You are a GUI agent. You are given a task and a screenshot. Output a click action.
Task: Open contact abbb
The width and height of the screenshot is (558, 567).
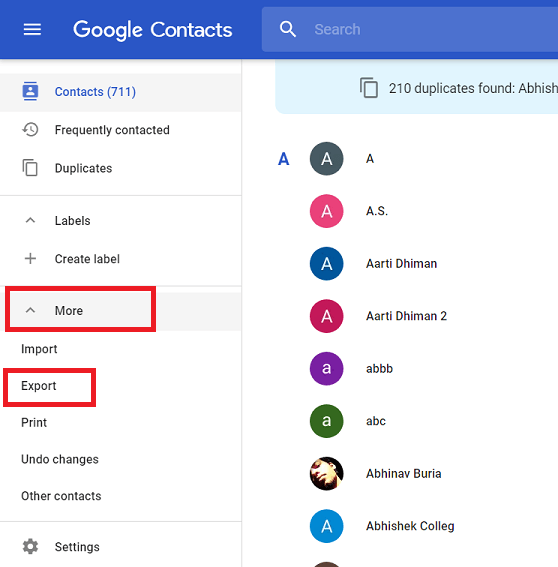point(379,368)
